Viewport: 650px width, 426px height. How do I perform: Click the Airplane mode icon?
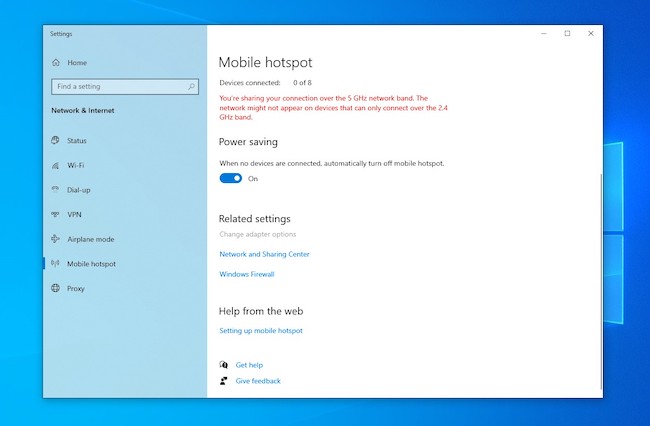(x=56, y=239)
